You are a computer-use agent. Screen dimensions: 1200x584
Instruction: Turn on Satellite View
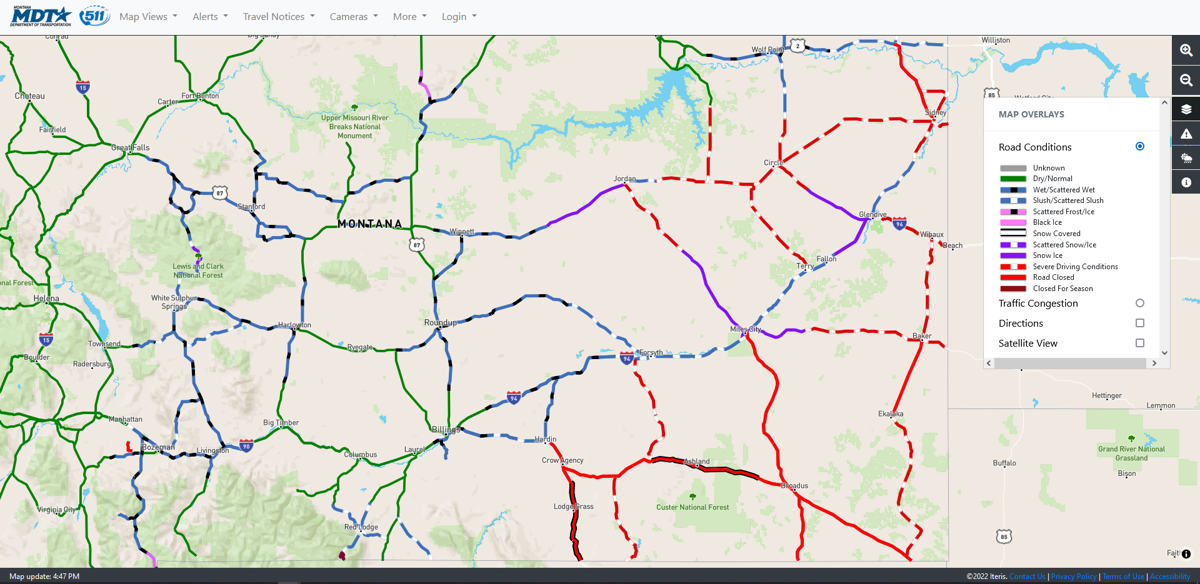1139,343
